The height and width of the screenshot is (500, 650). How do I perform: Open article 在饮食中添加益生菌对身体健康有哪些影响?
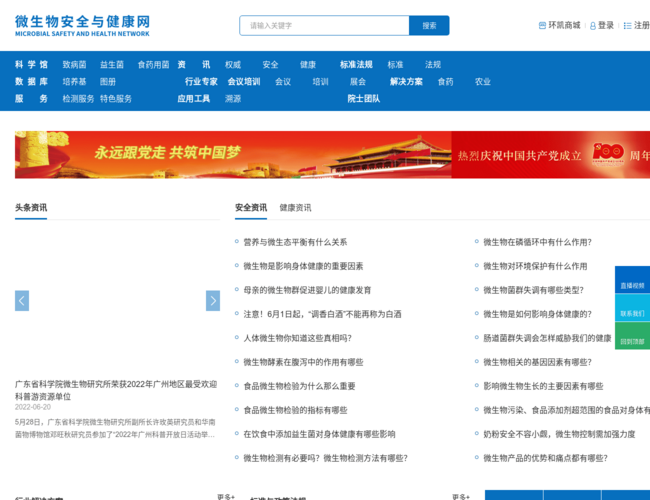click(319, 434)
